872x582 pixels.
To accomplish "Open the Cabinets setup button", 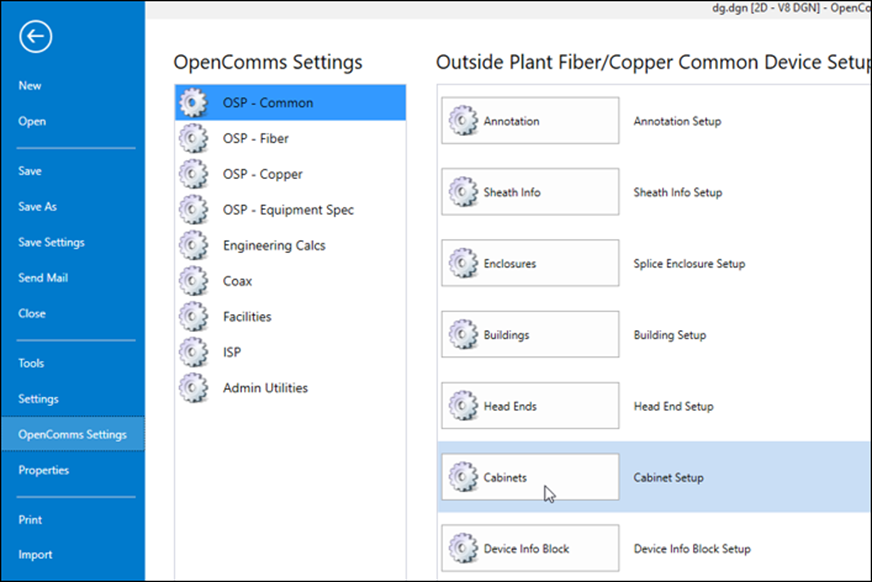I will (x=530, y=477).
